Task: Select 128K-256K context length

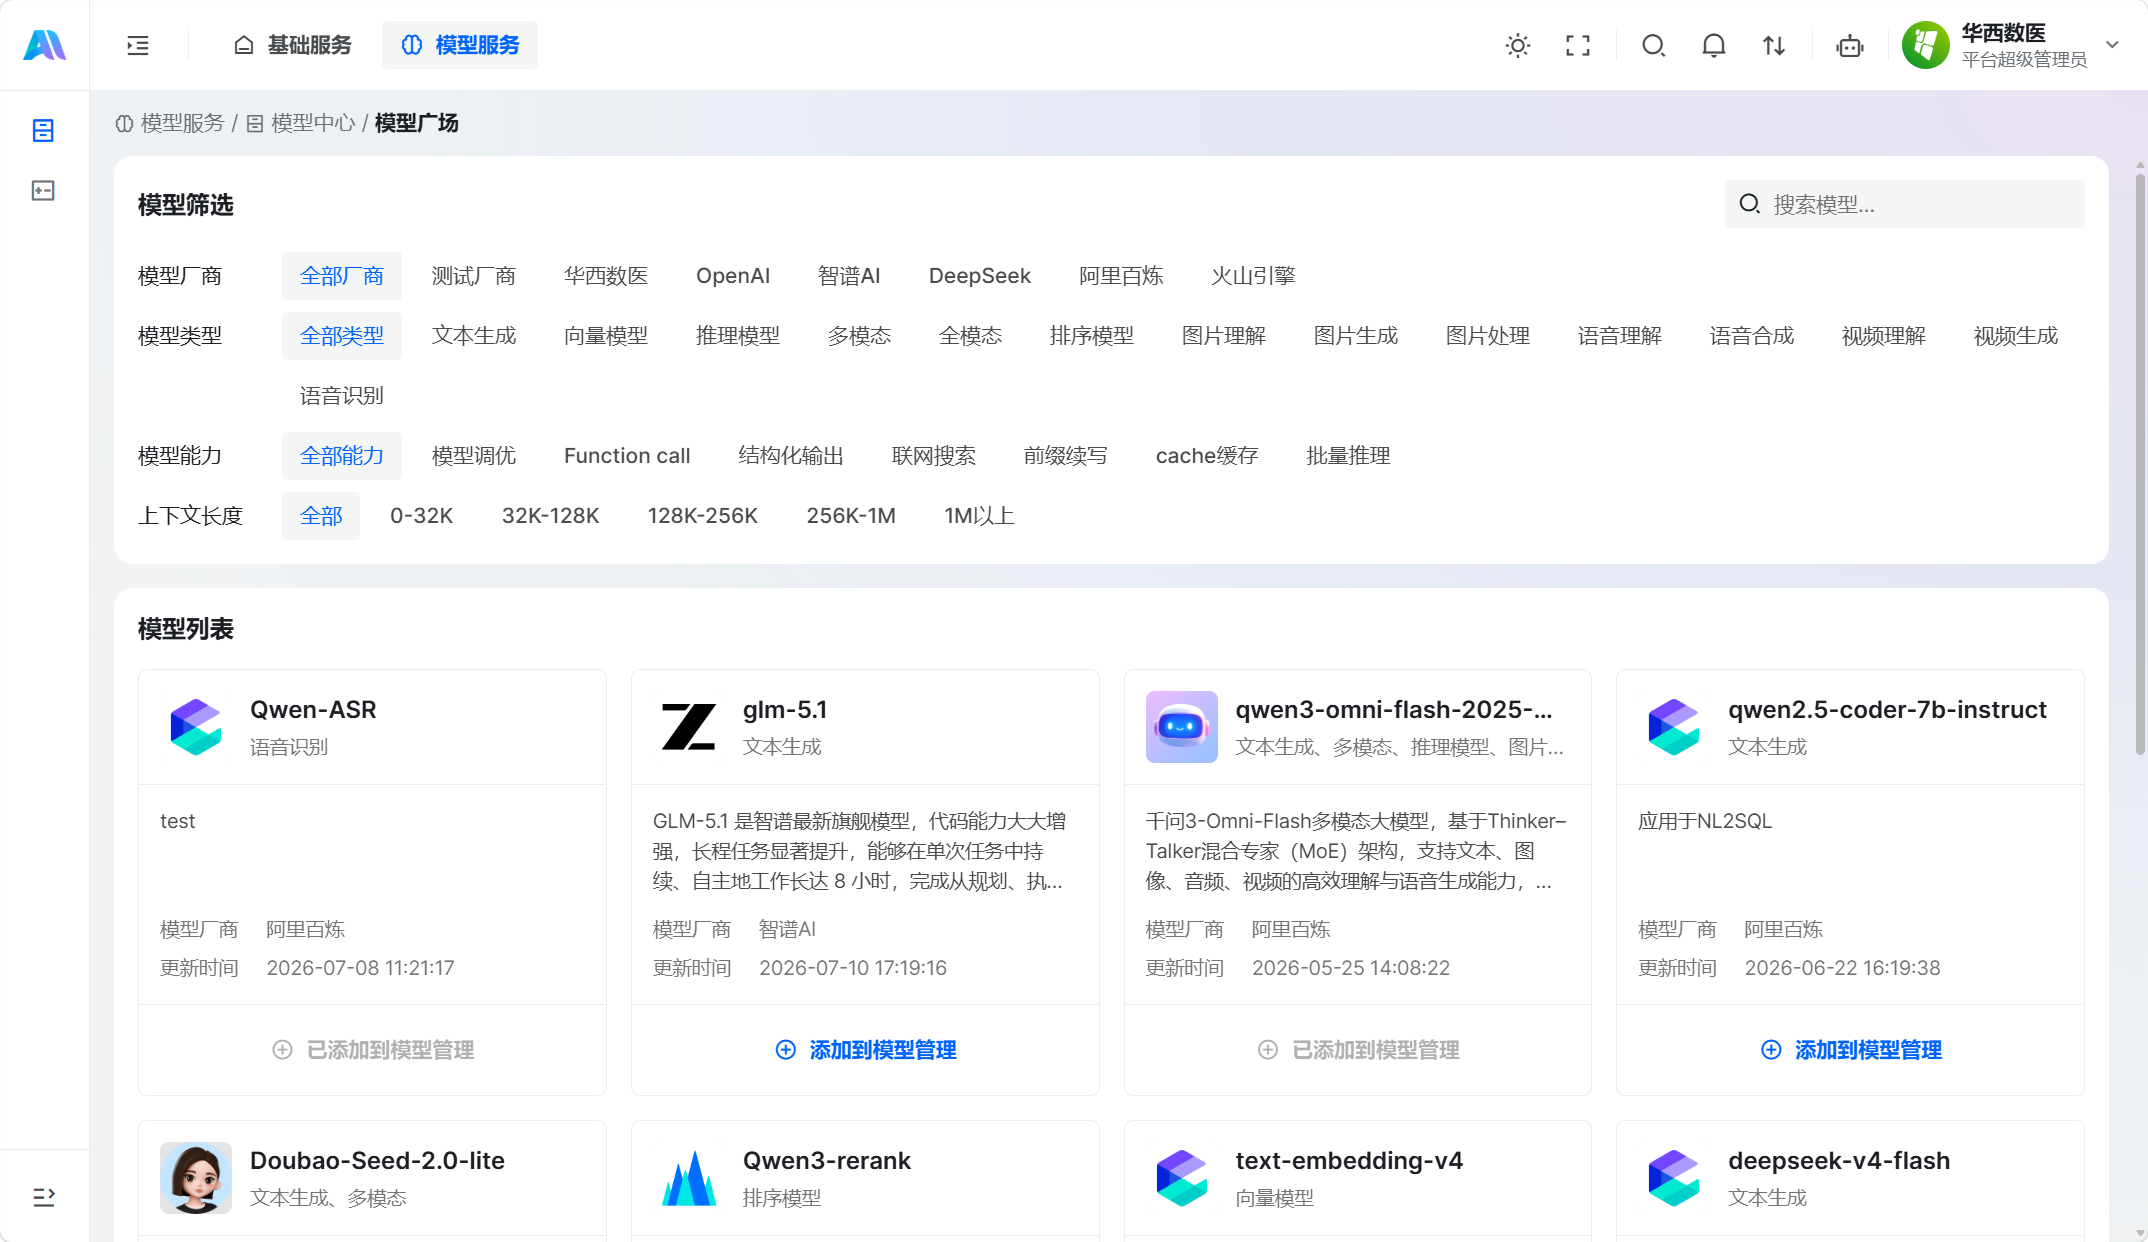Action: [703, 516]
